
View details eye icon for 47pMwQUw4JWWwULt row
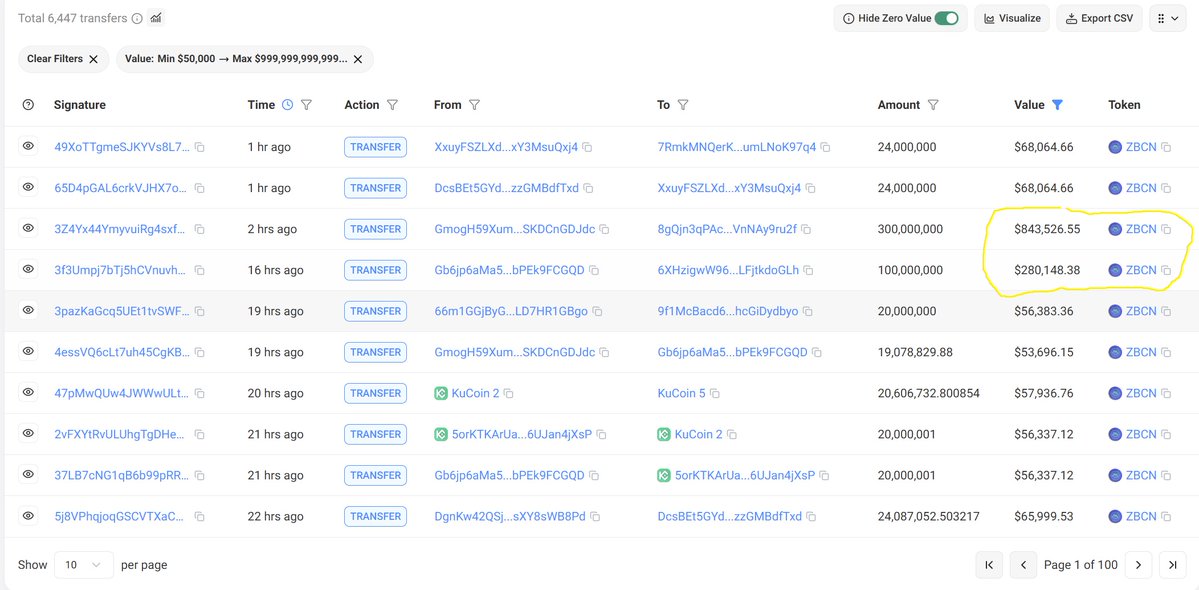[x=28, y=392]
